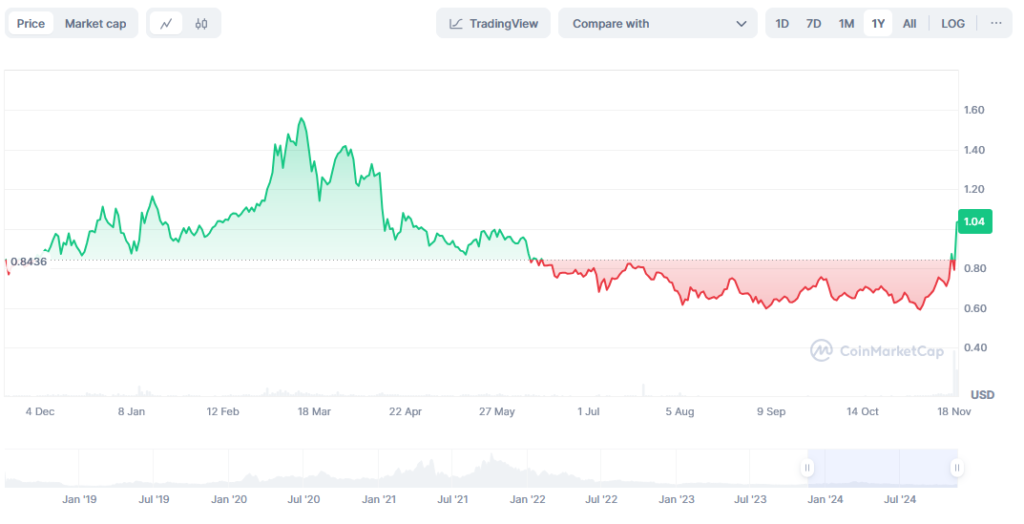Switch to the Market cap tab
Viewport: 1024px width, 524px height.
(x=96, y=23)
